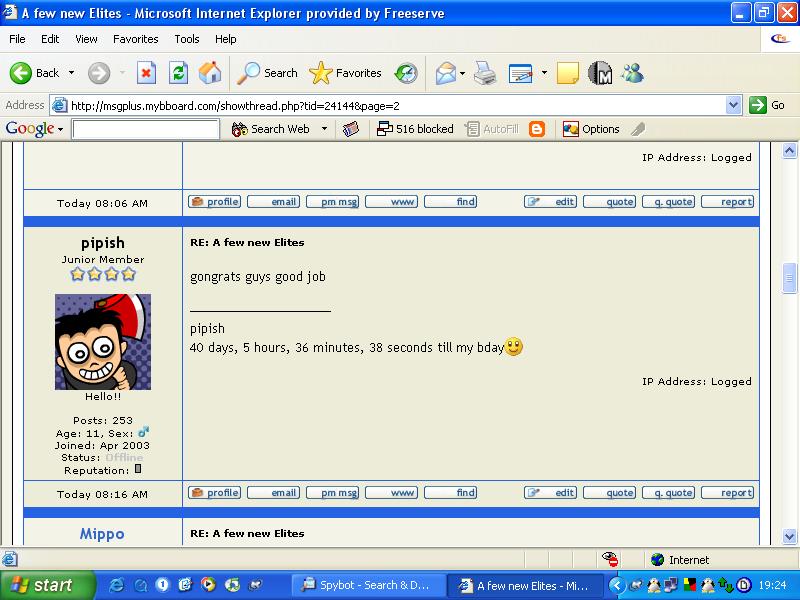
Task: Open the Messenger people icon
Action: pos(633,73)
